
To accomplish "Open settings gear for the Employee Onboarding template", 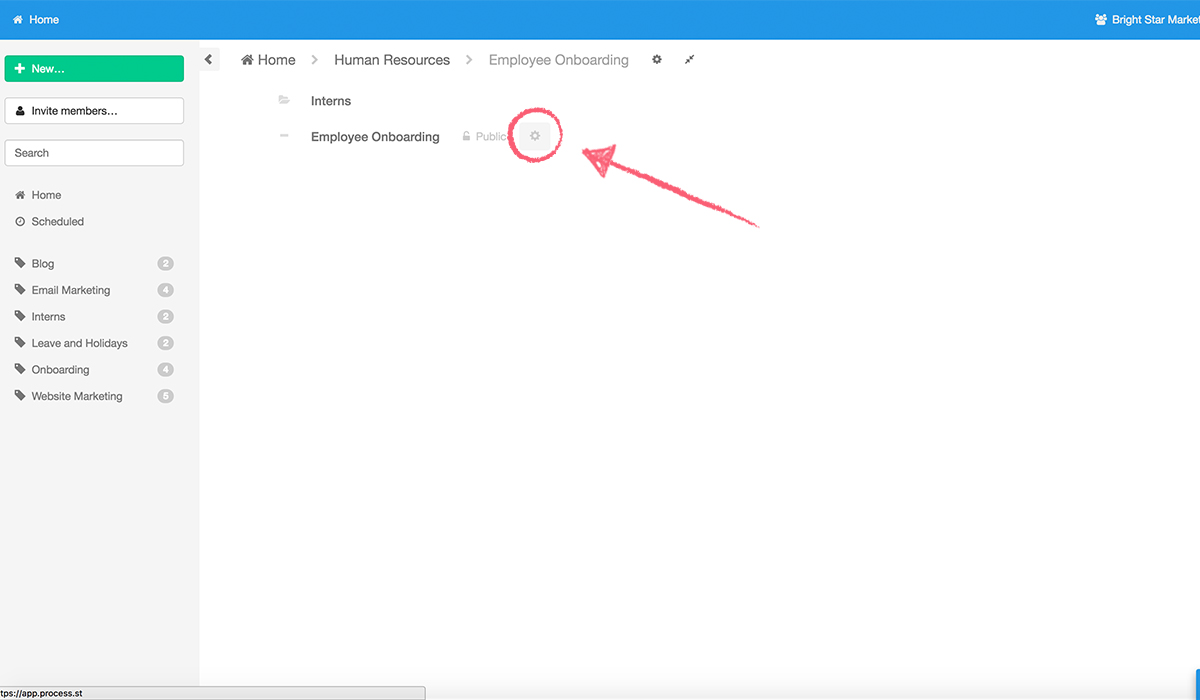I will pyautogui.click(x=535, y=136).
